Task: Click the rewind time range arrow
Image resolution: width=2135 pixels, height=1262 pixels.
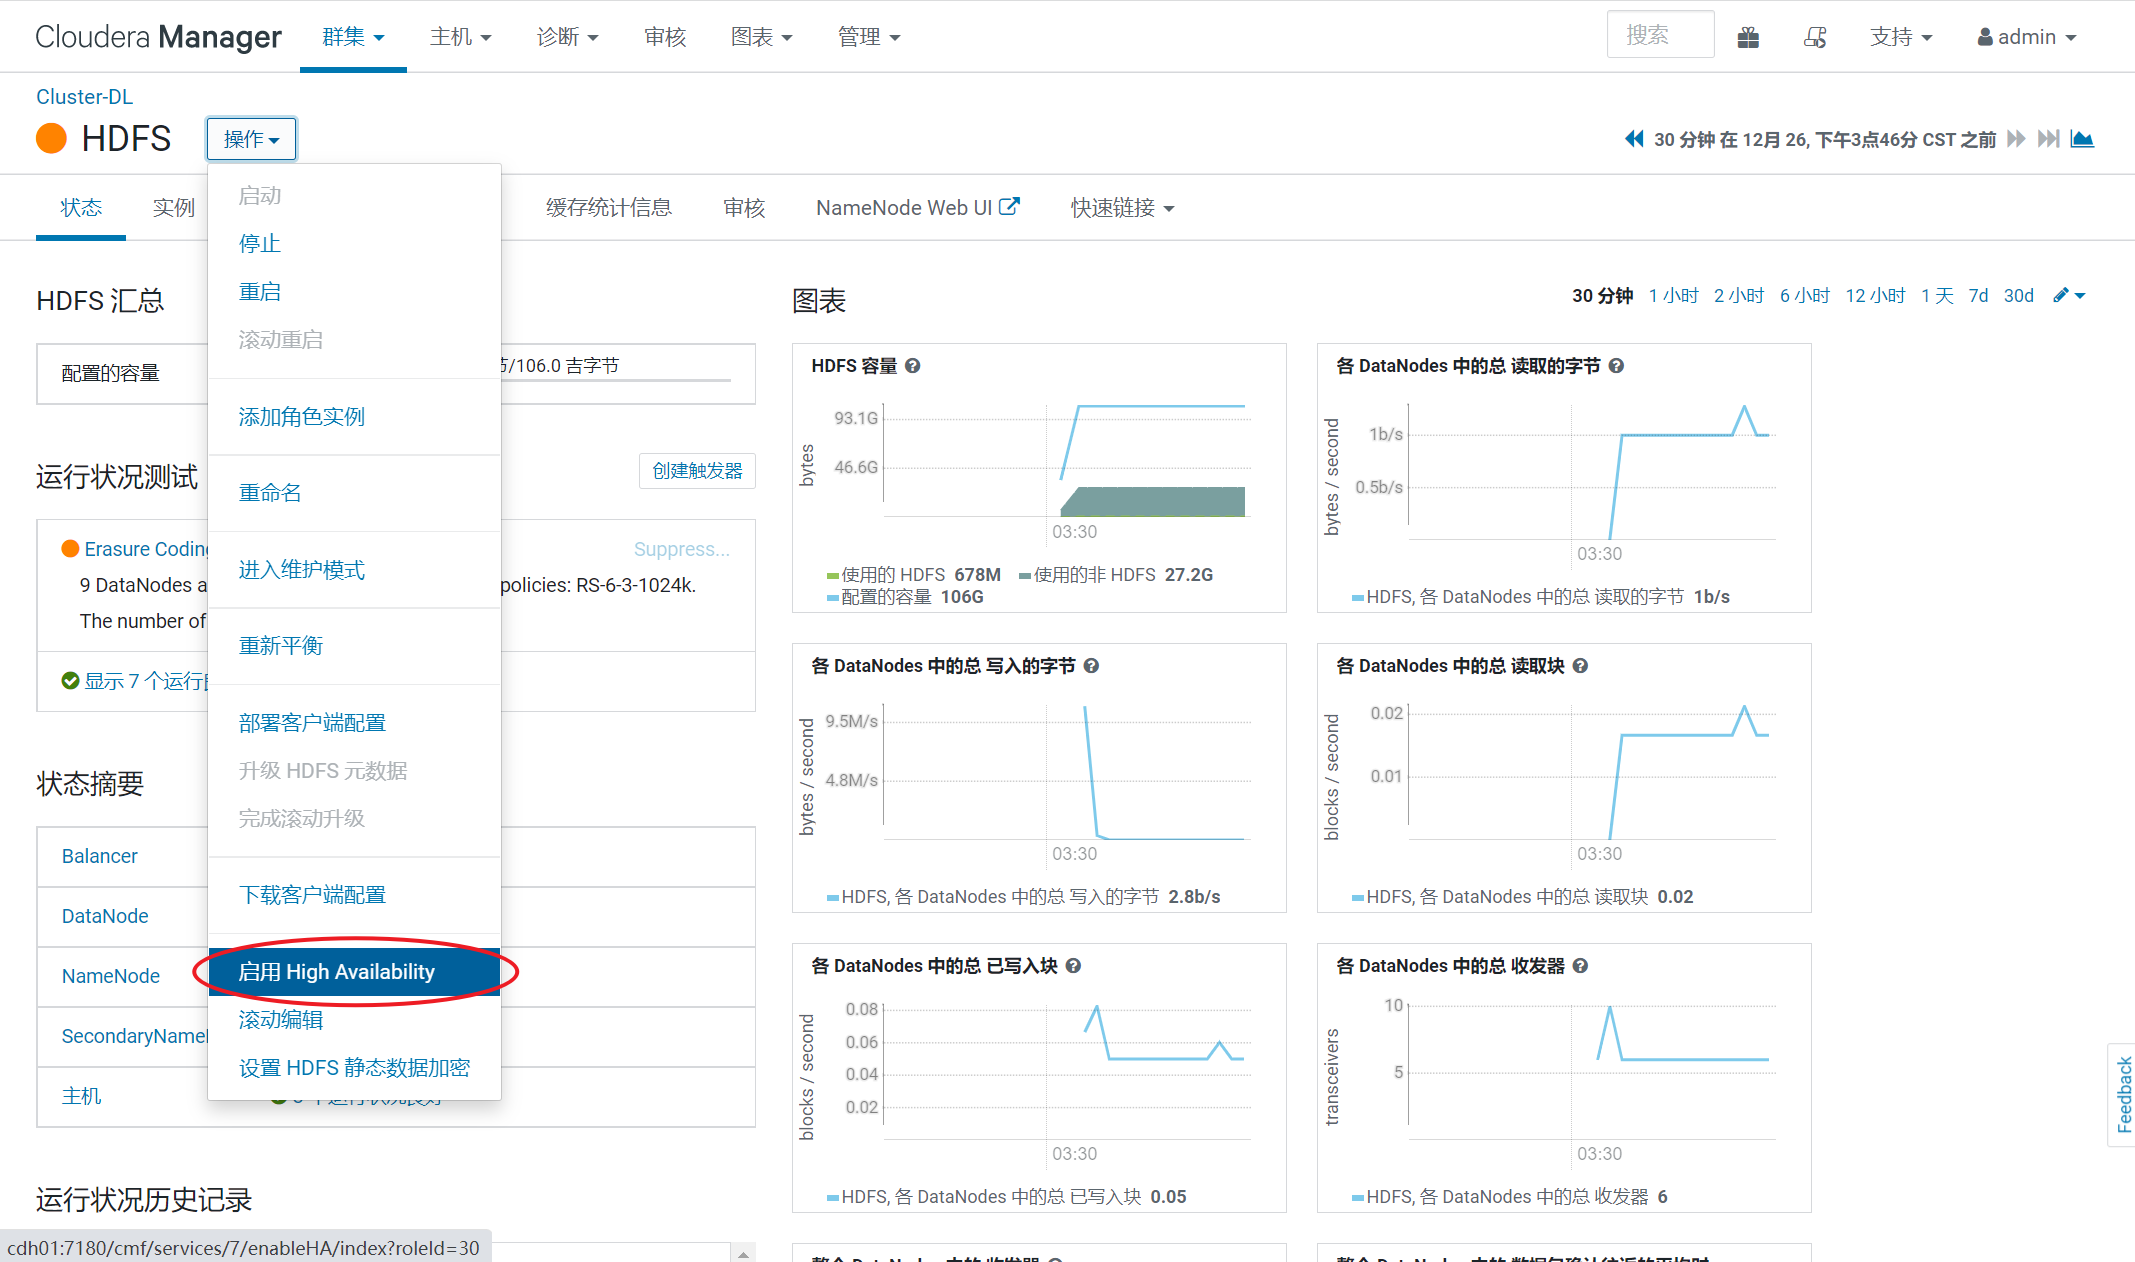Action: (x=1634, y=139)
